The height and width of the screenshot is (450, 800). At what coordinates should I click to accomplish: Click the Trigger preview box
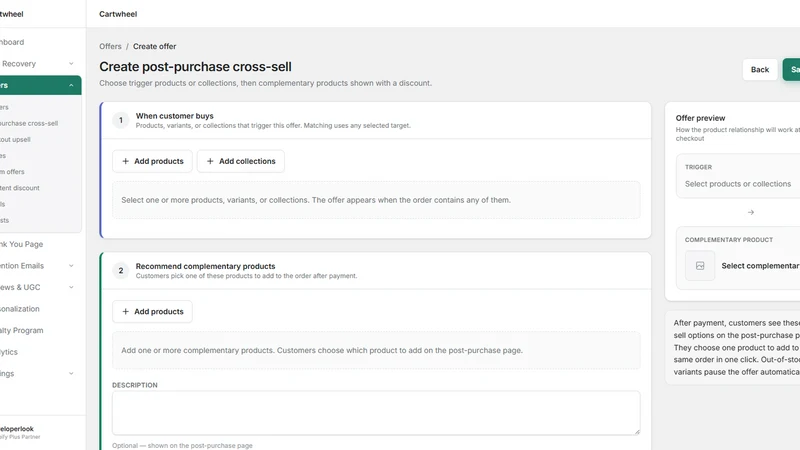(738, 176)
